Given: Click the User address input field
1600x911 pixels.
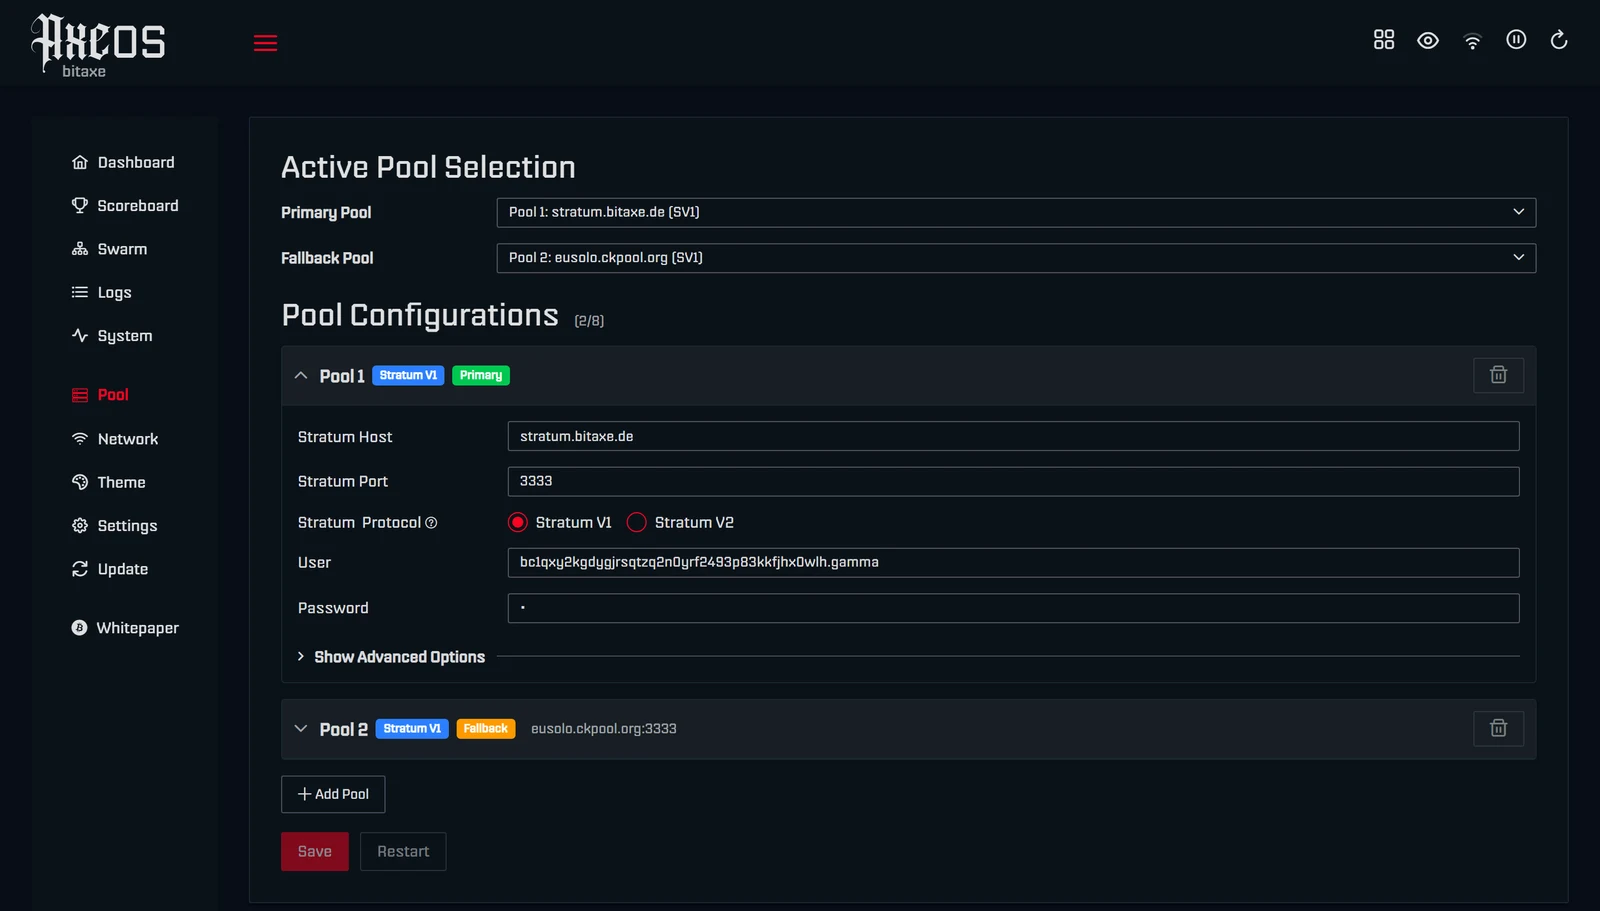Looking at the screenshot, I should [1013, 562].
